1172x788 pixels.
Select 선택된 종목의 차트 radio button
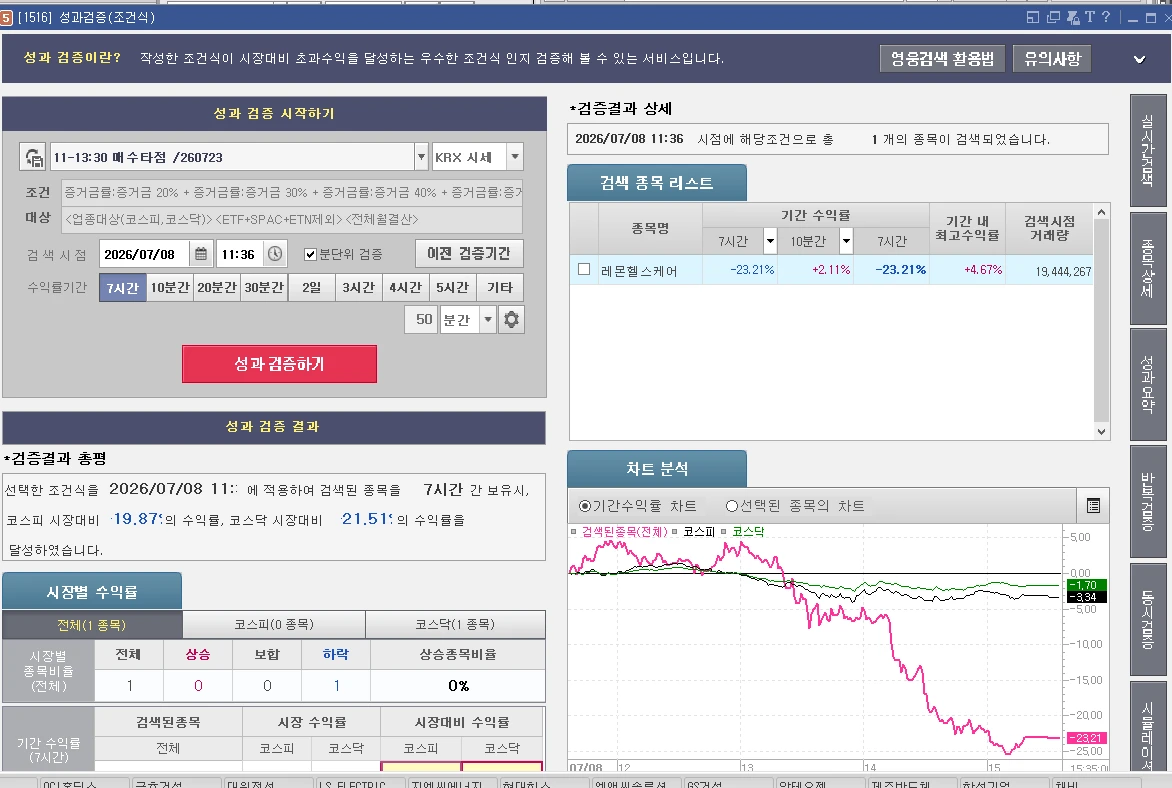pyautogui.click(x=732, y=506)
